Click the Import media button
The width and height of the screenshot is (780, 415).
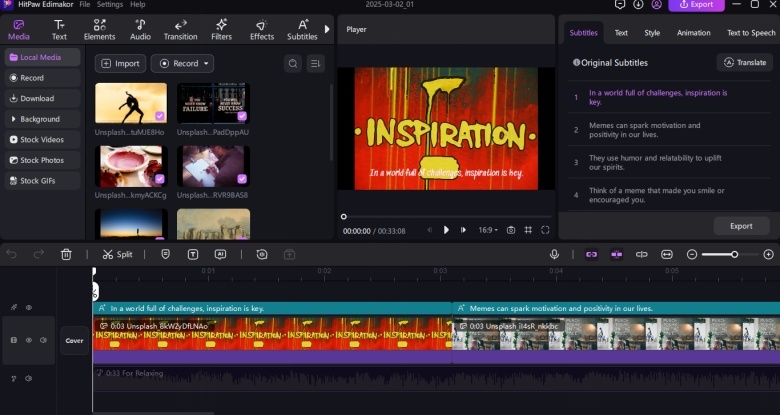120,64
